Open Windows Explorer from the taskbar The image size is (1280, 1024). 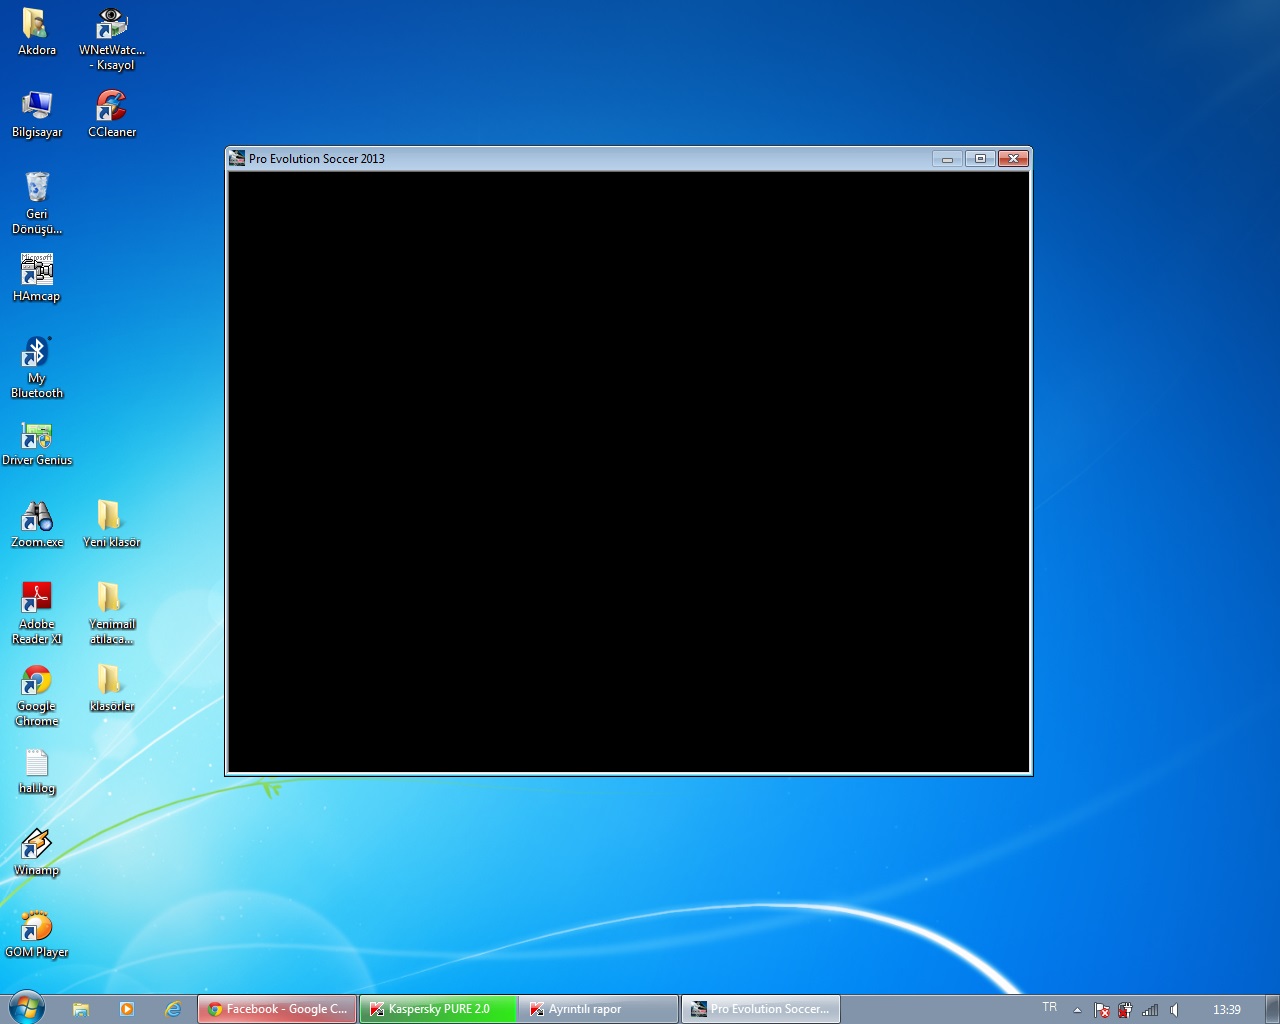pyautogui.click(x=81, y=1009)
